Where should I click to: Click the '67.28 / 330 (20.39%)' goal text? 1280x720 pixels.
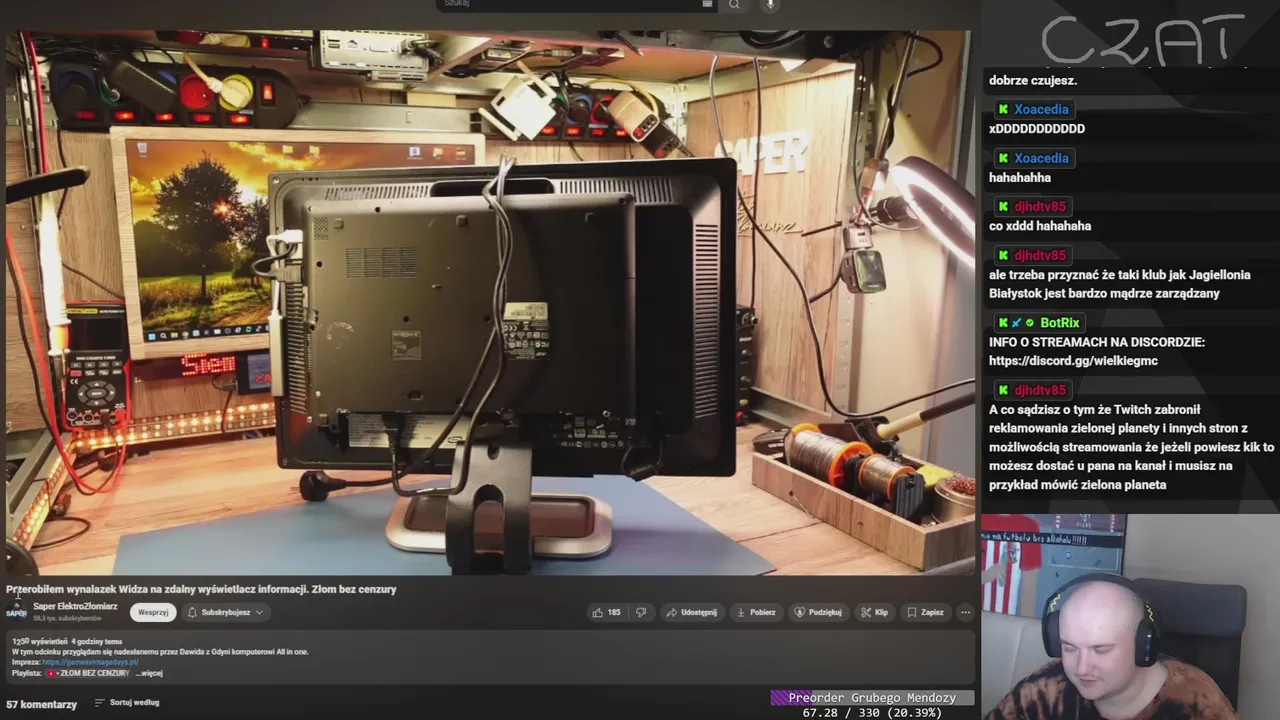click(872, 713)
